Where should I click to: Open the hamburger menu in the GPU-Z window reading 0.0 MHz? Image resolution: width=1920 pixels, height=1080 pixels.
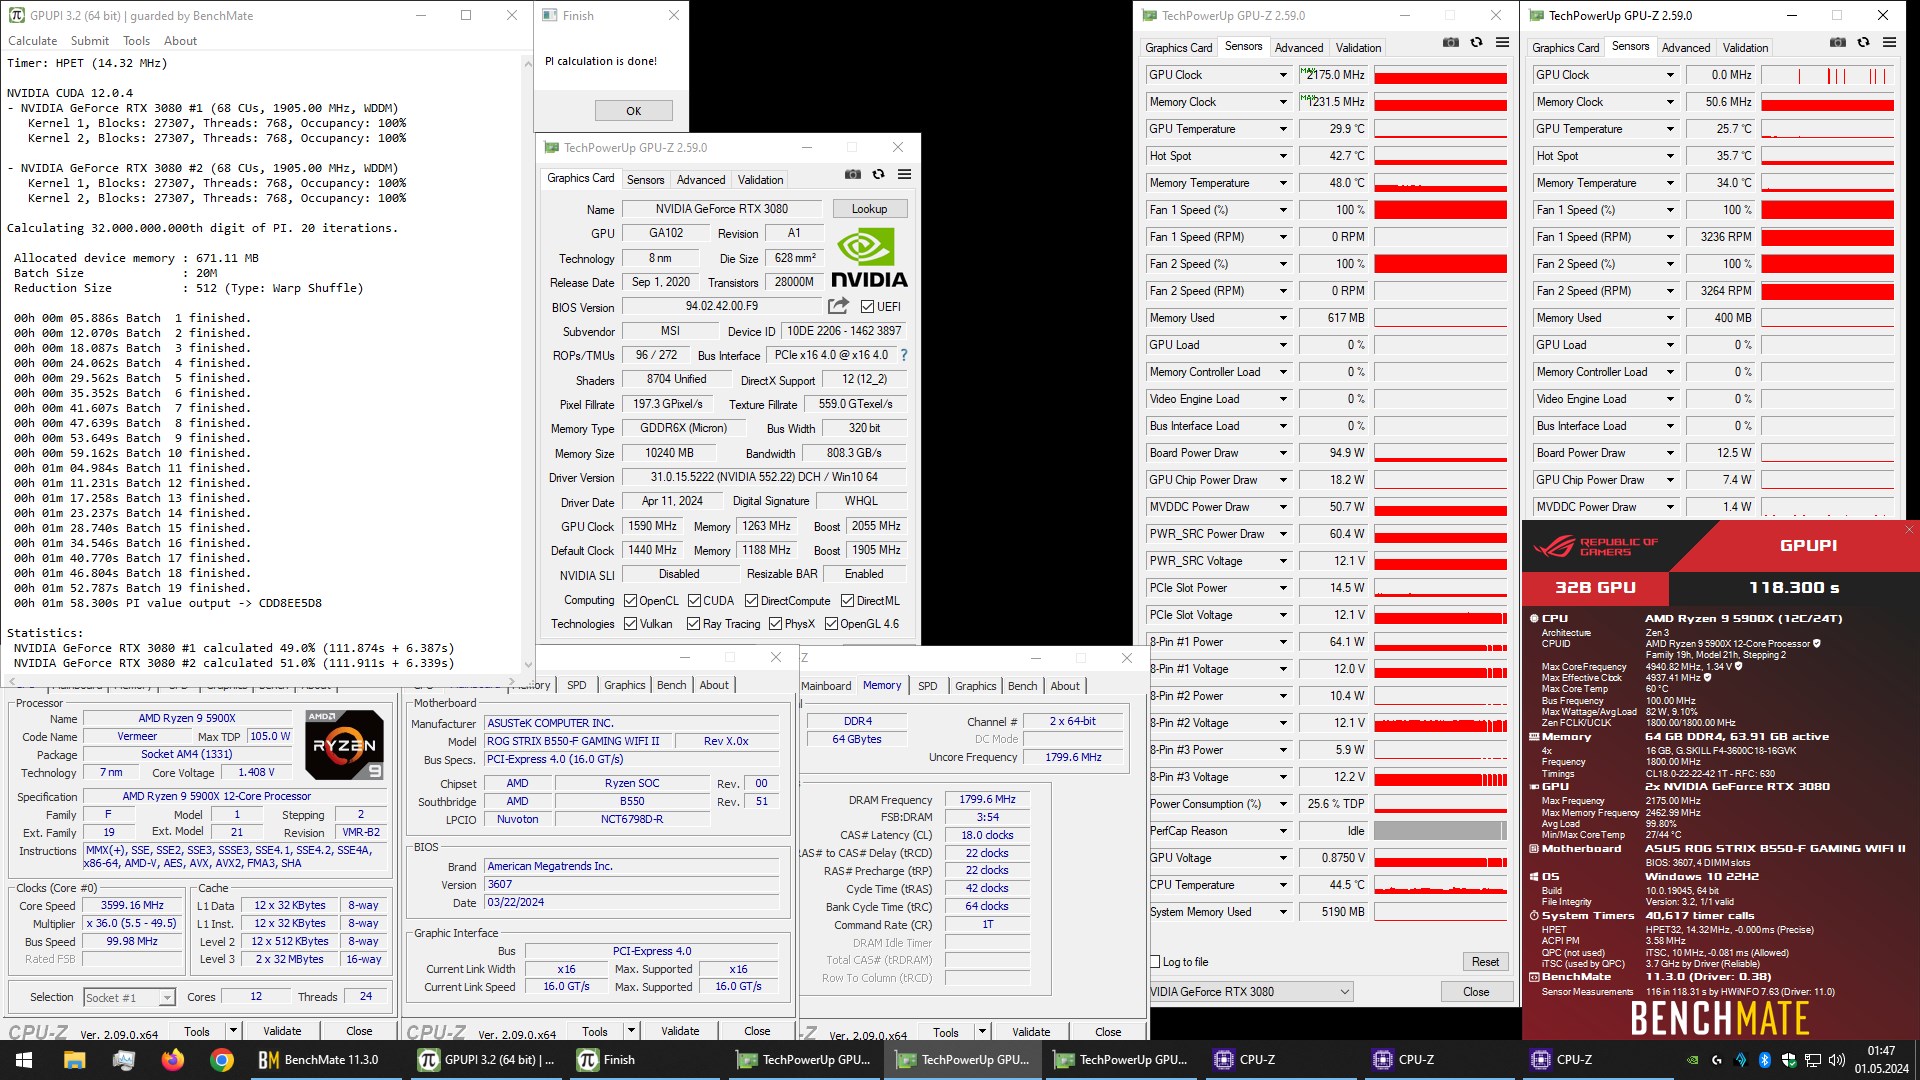1889,42
